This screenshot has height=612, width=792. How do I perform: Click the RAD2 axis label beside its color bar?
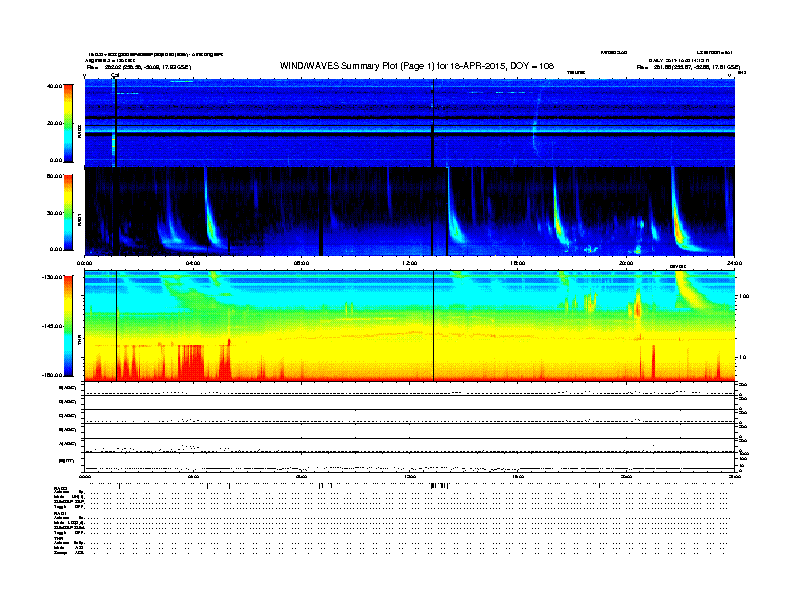tap(79, 131)
